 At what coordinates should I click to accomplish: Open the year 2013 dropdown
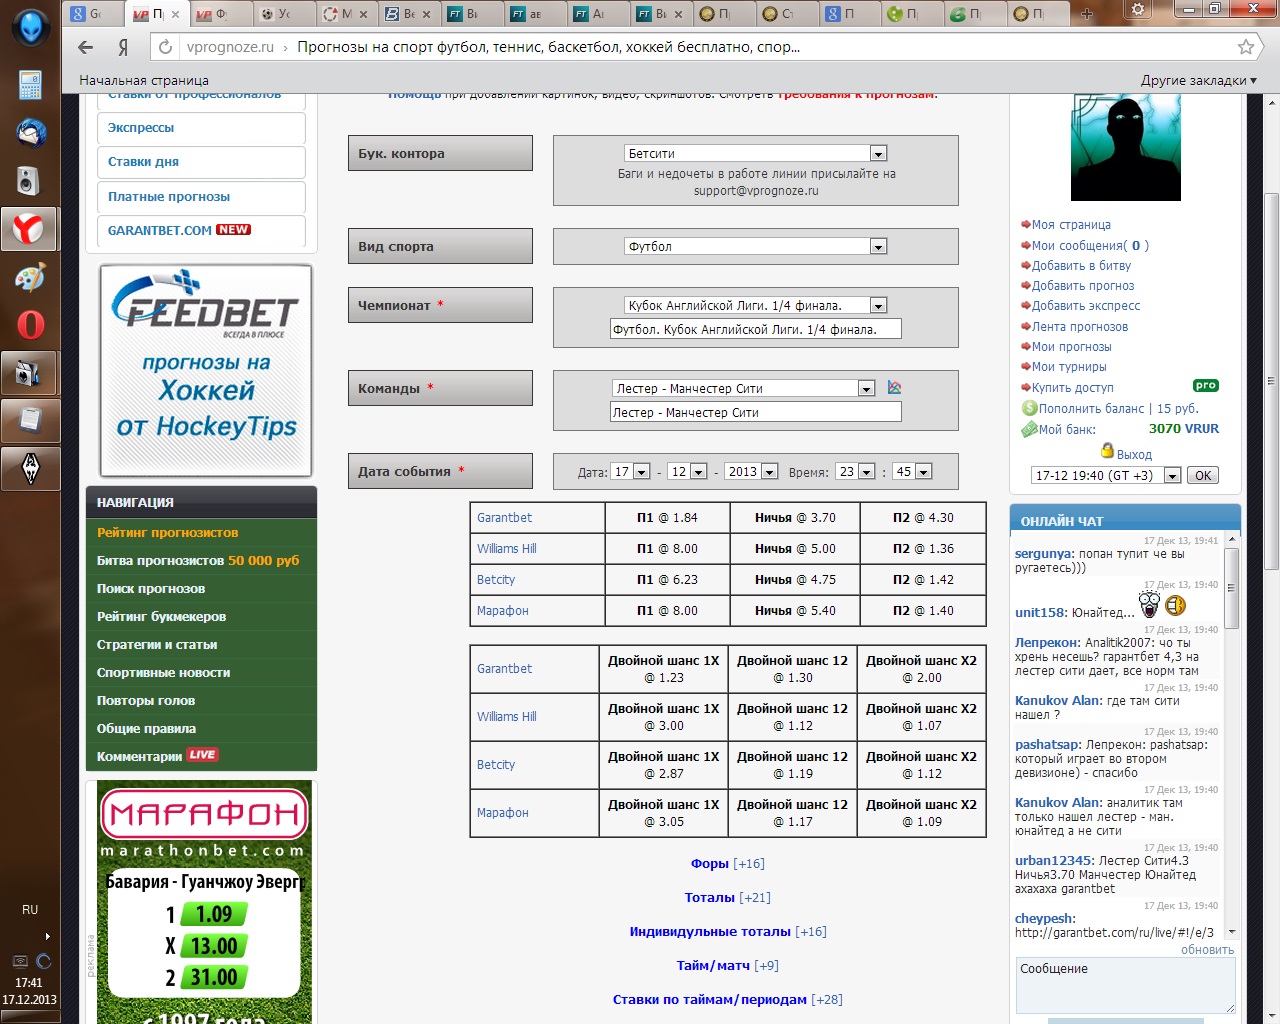coord(752,471)
